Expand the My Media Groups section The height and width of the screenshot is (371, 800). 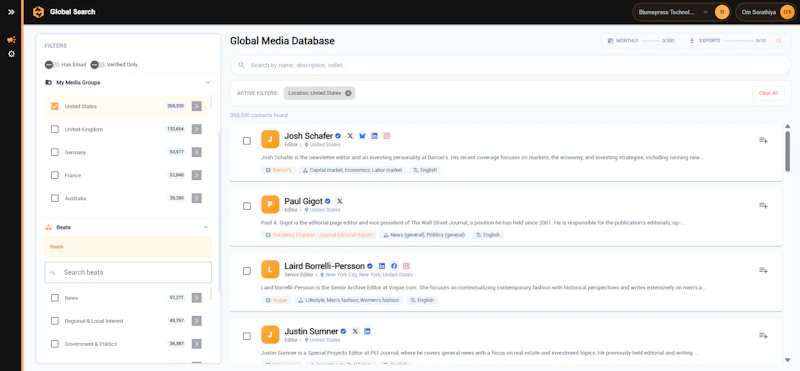[x=208, y=82]
